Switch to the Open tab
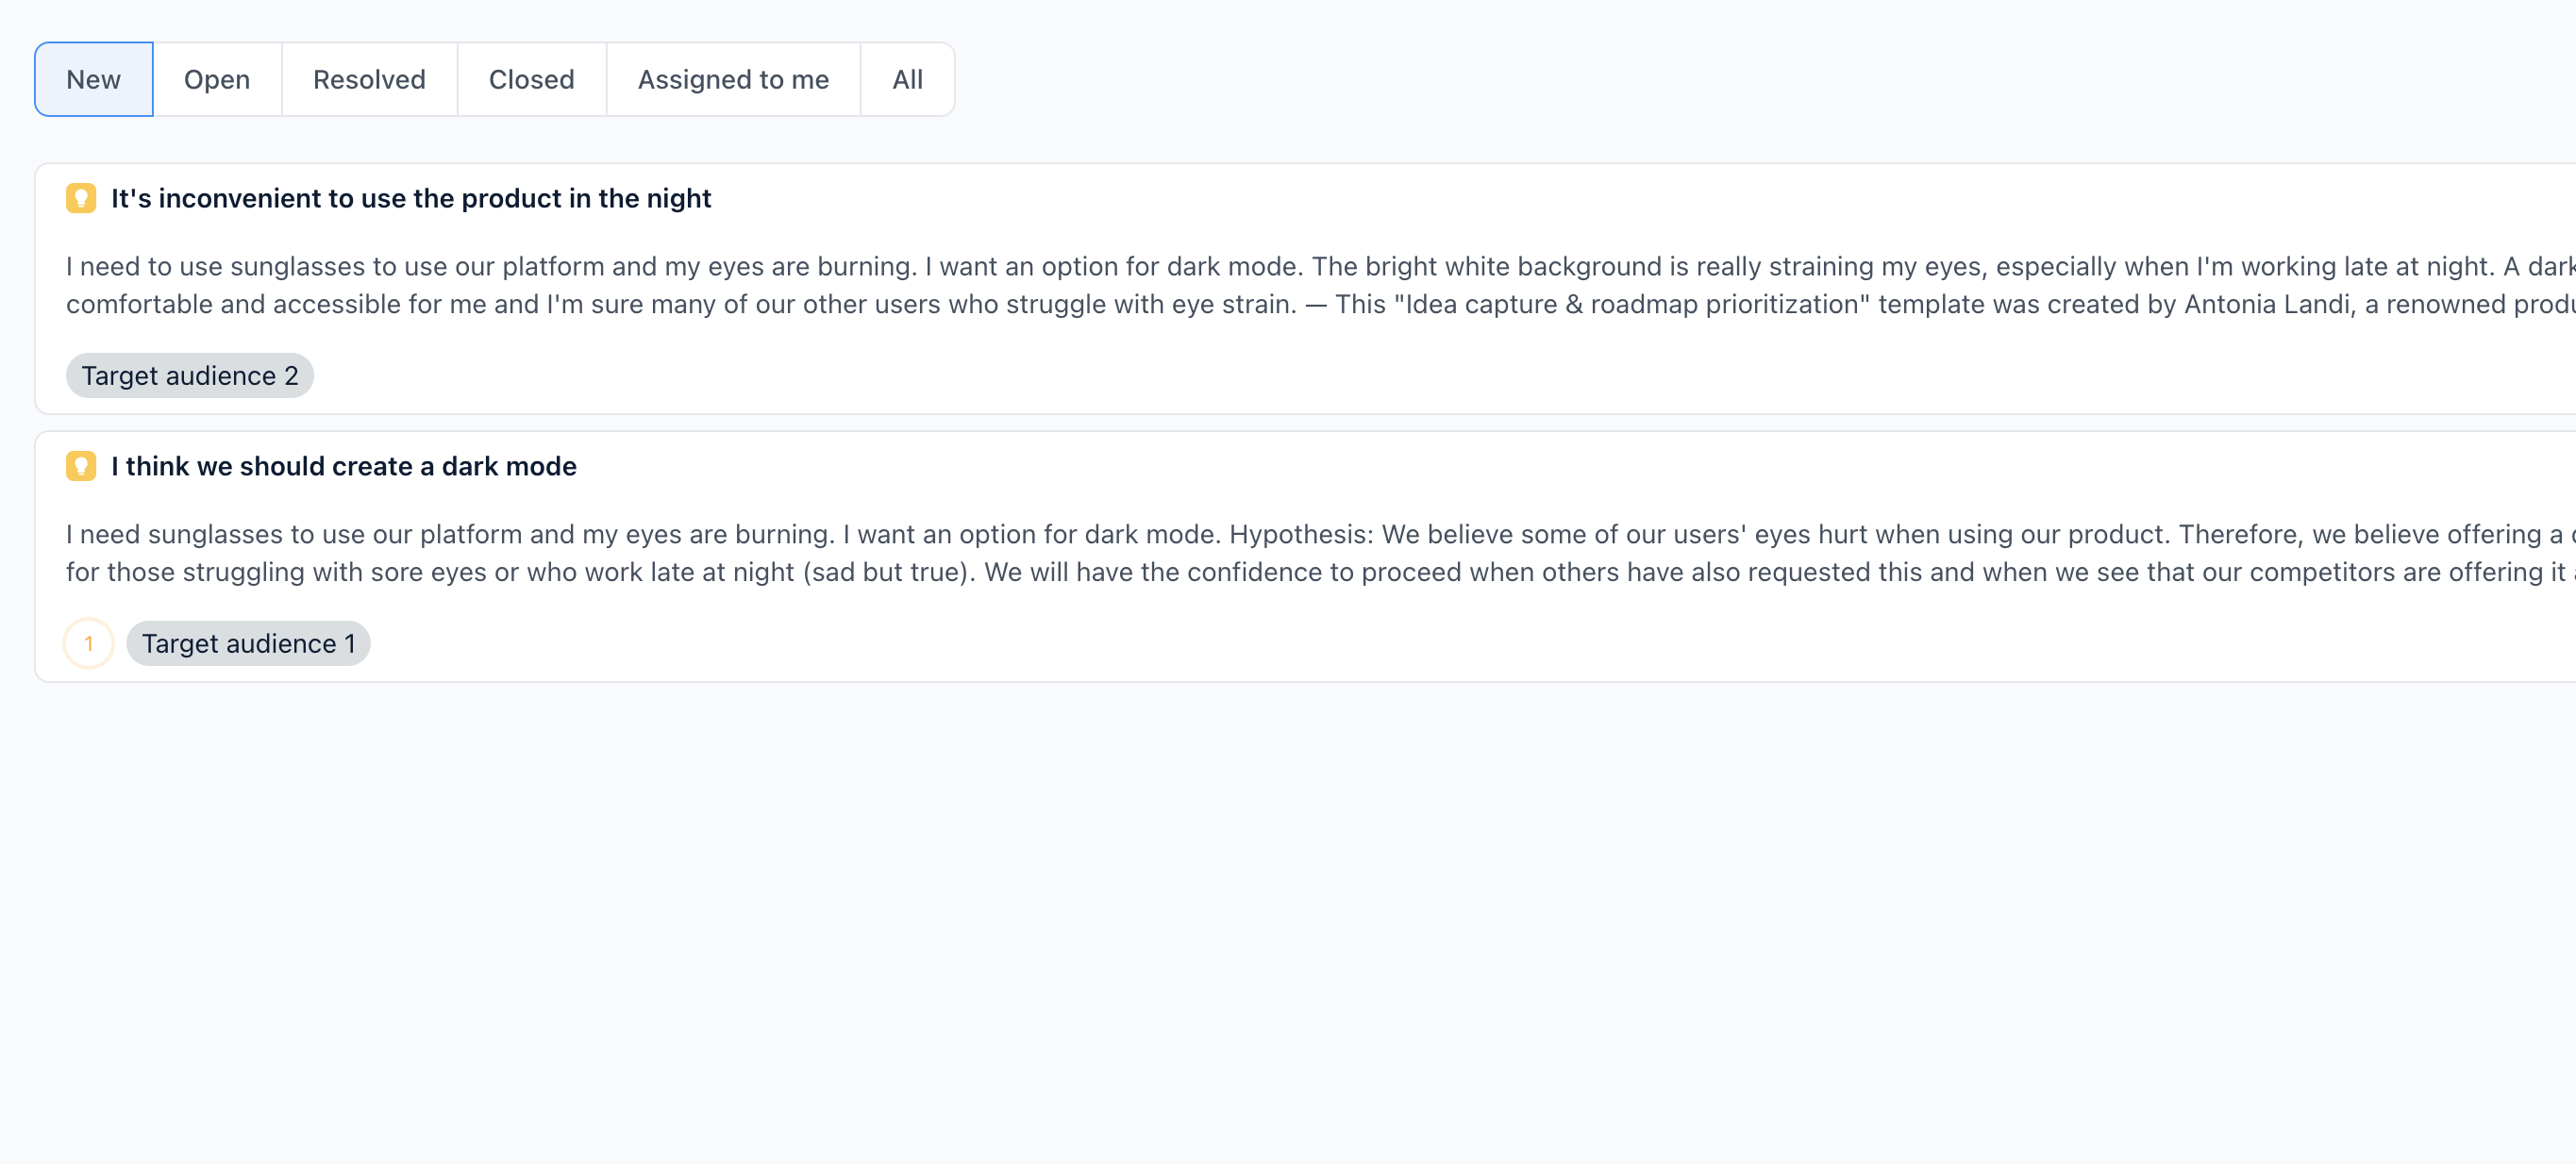Image resolution: width=2576 pixels, height=1164 pixels. [x=217, y=79]
